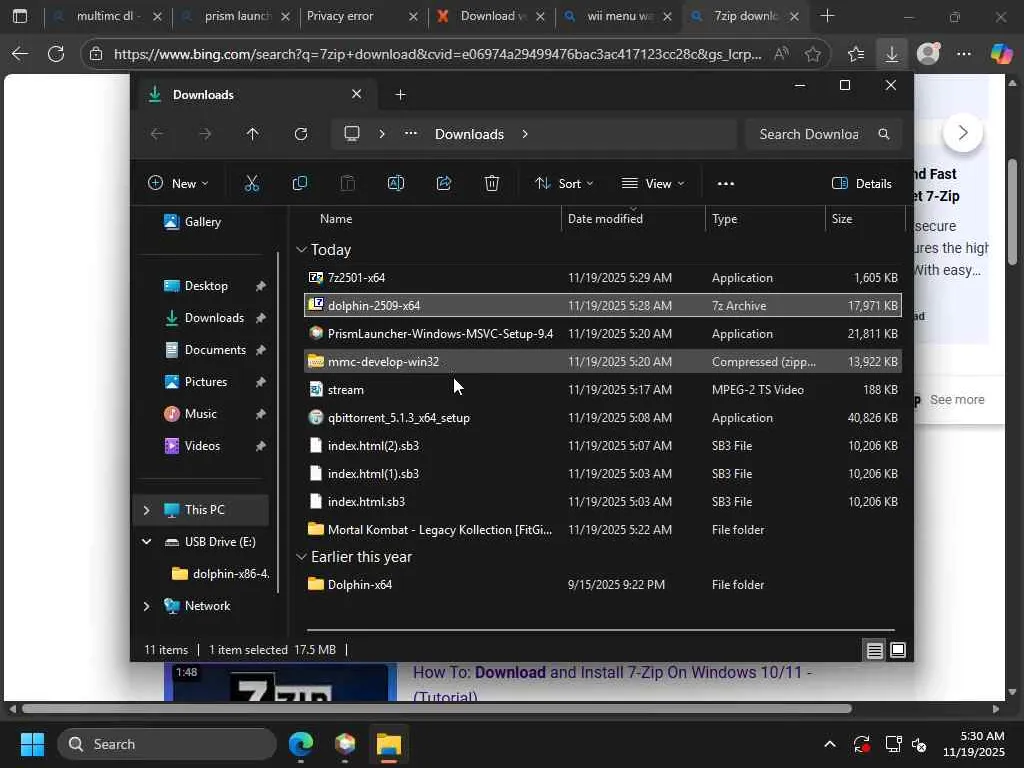This screenshot has height=768, width=1024.
Task: Click the Rename icon in Explorer toolbar
Action: point(396,184)
